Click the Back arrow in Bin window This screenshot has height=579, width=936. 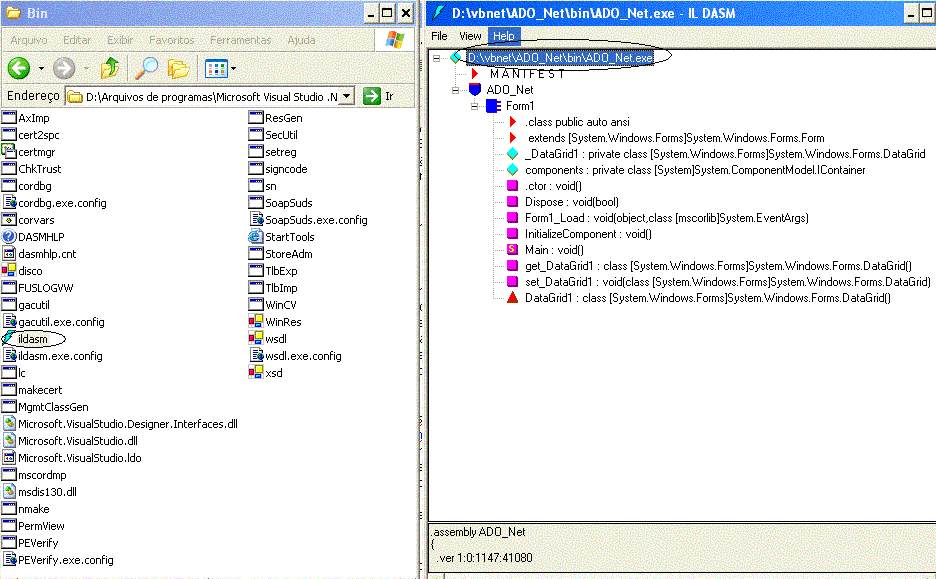(19, 68)
